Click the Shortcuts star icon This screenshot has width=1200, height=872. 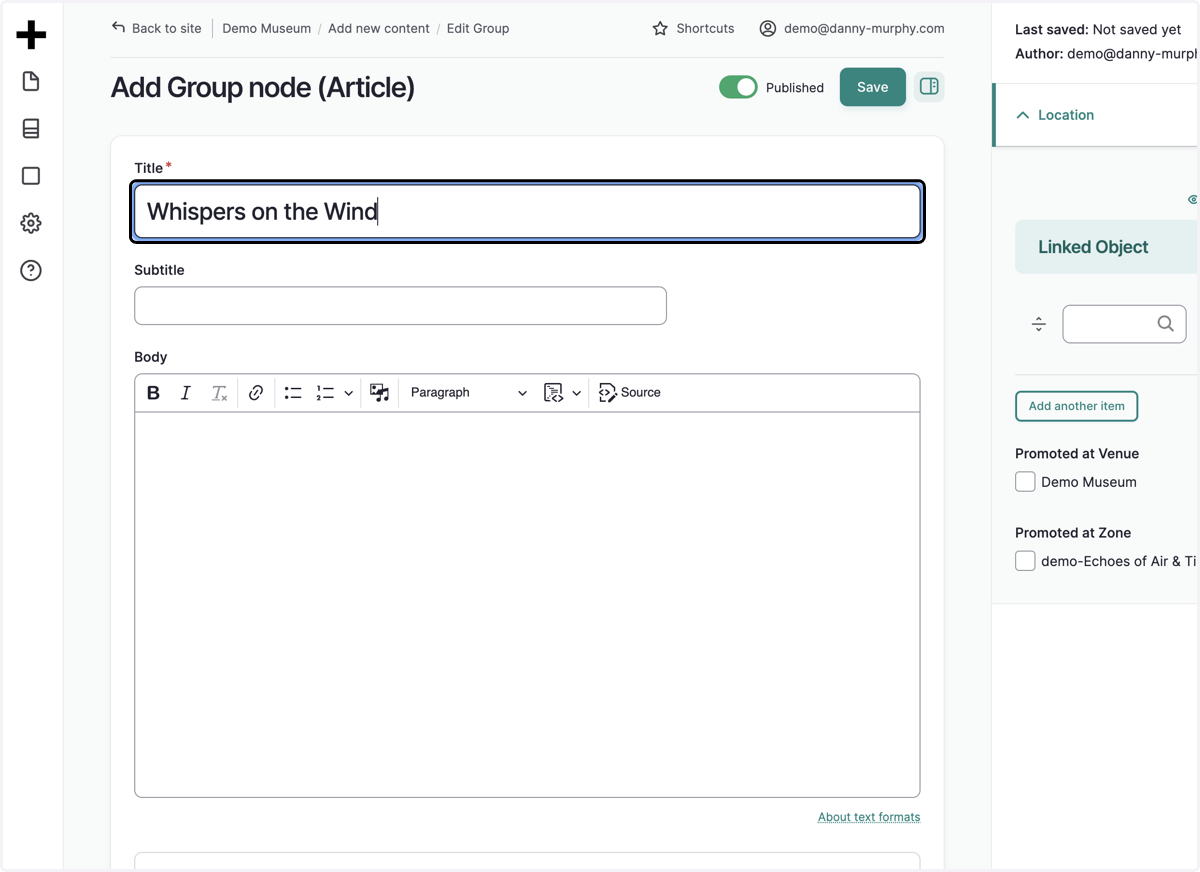[660, 28]
